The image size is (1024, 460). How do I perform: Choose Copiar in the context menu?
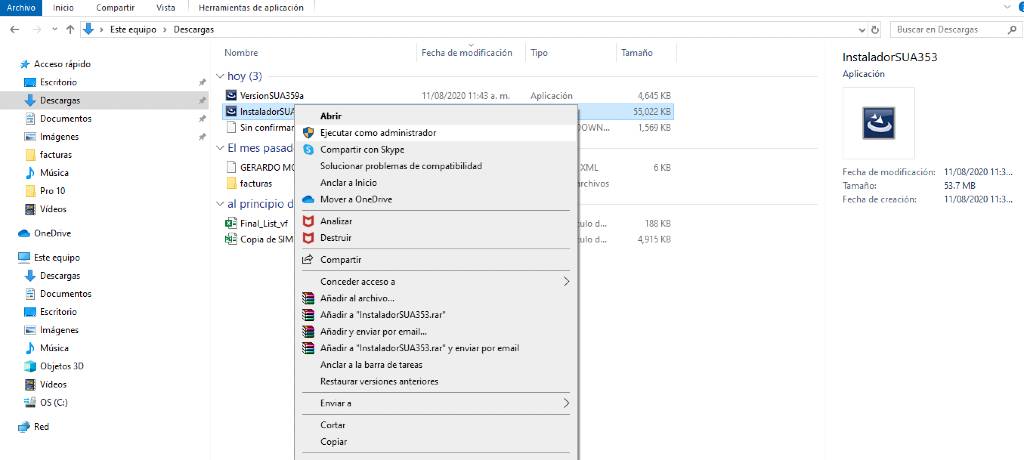point(333,441)
